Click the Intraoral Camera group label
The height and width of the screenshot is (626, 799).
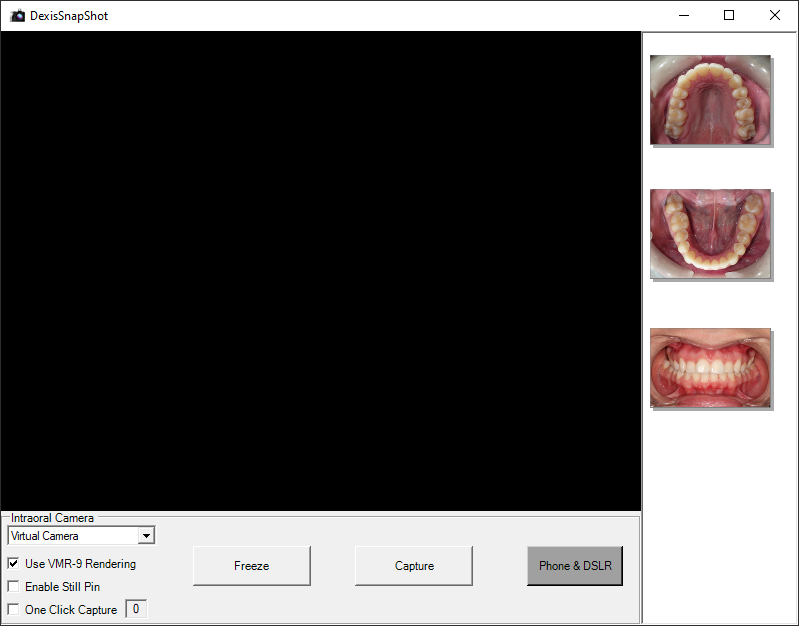(x=52, y=518)
